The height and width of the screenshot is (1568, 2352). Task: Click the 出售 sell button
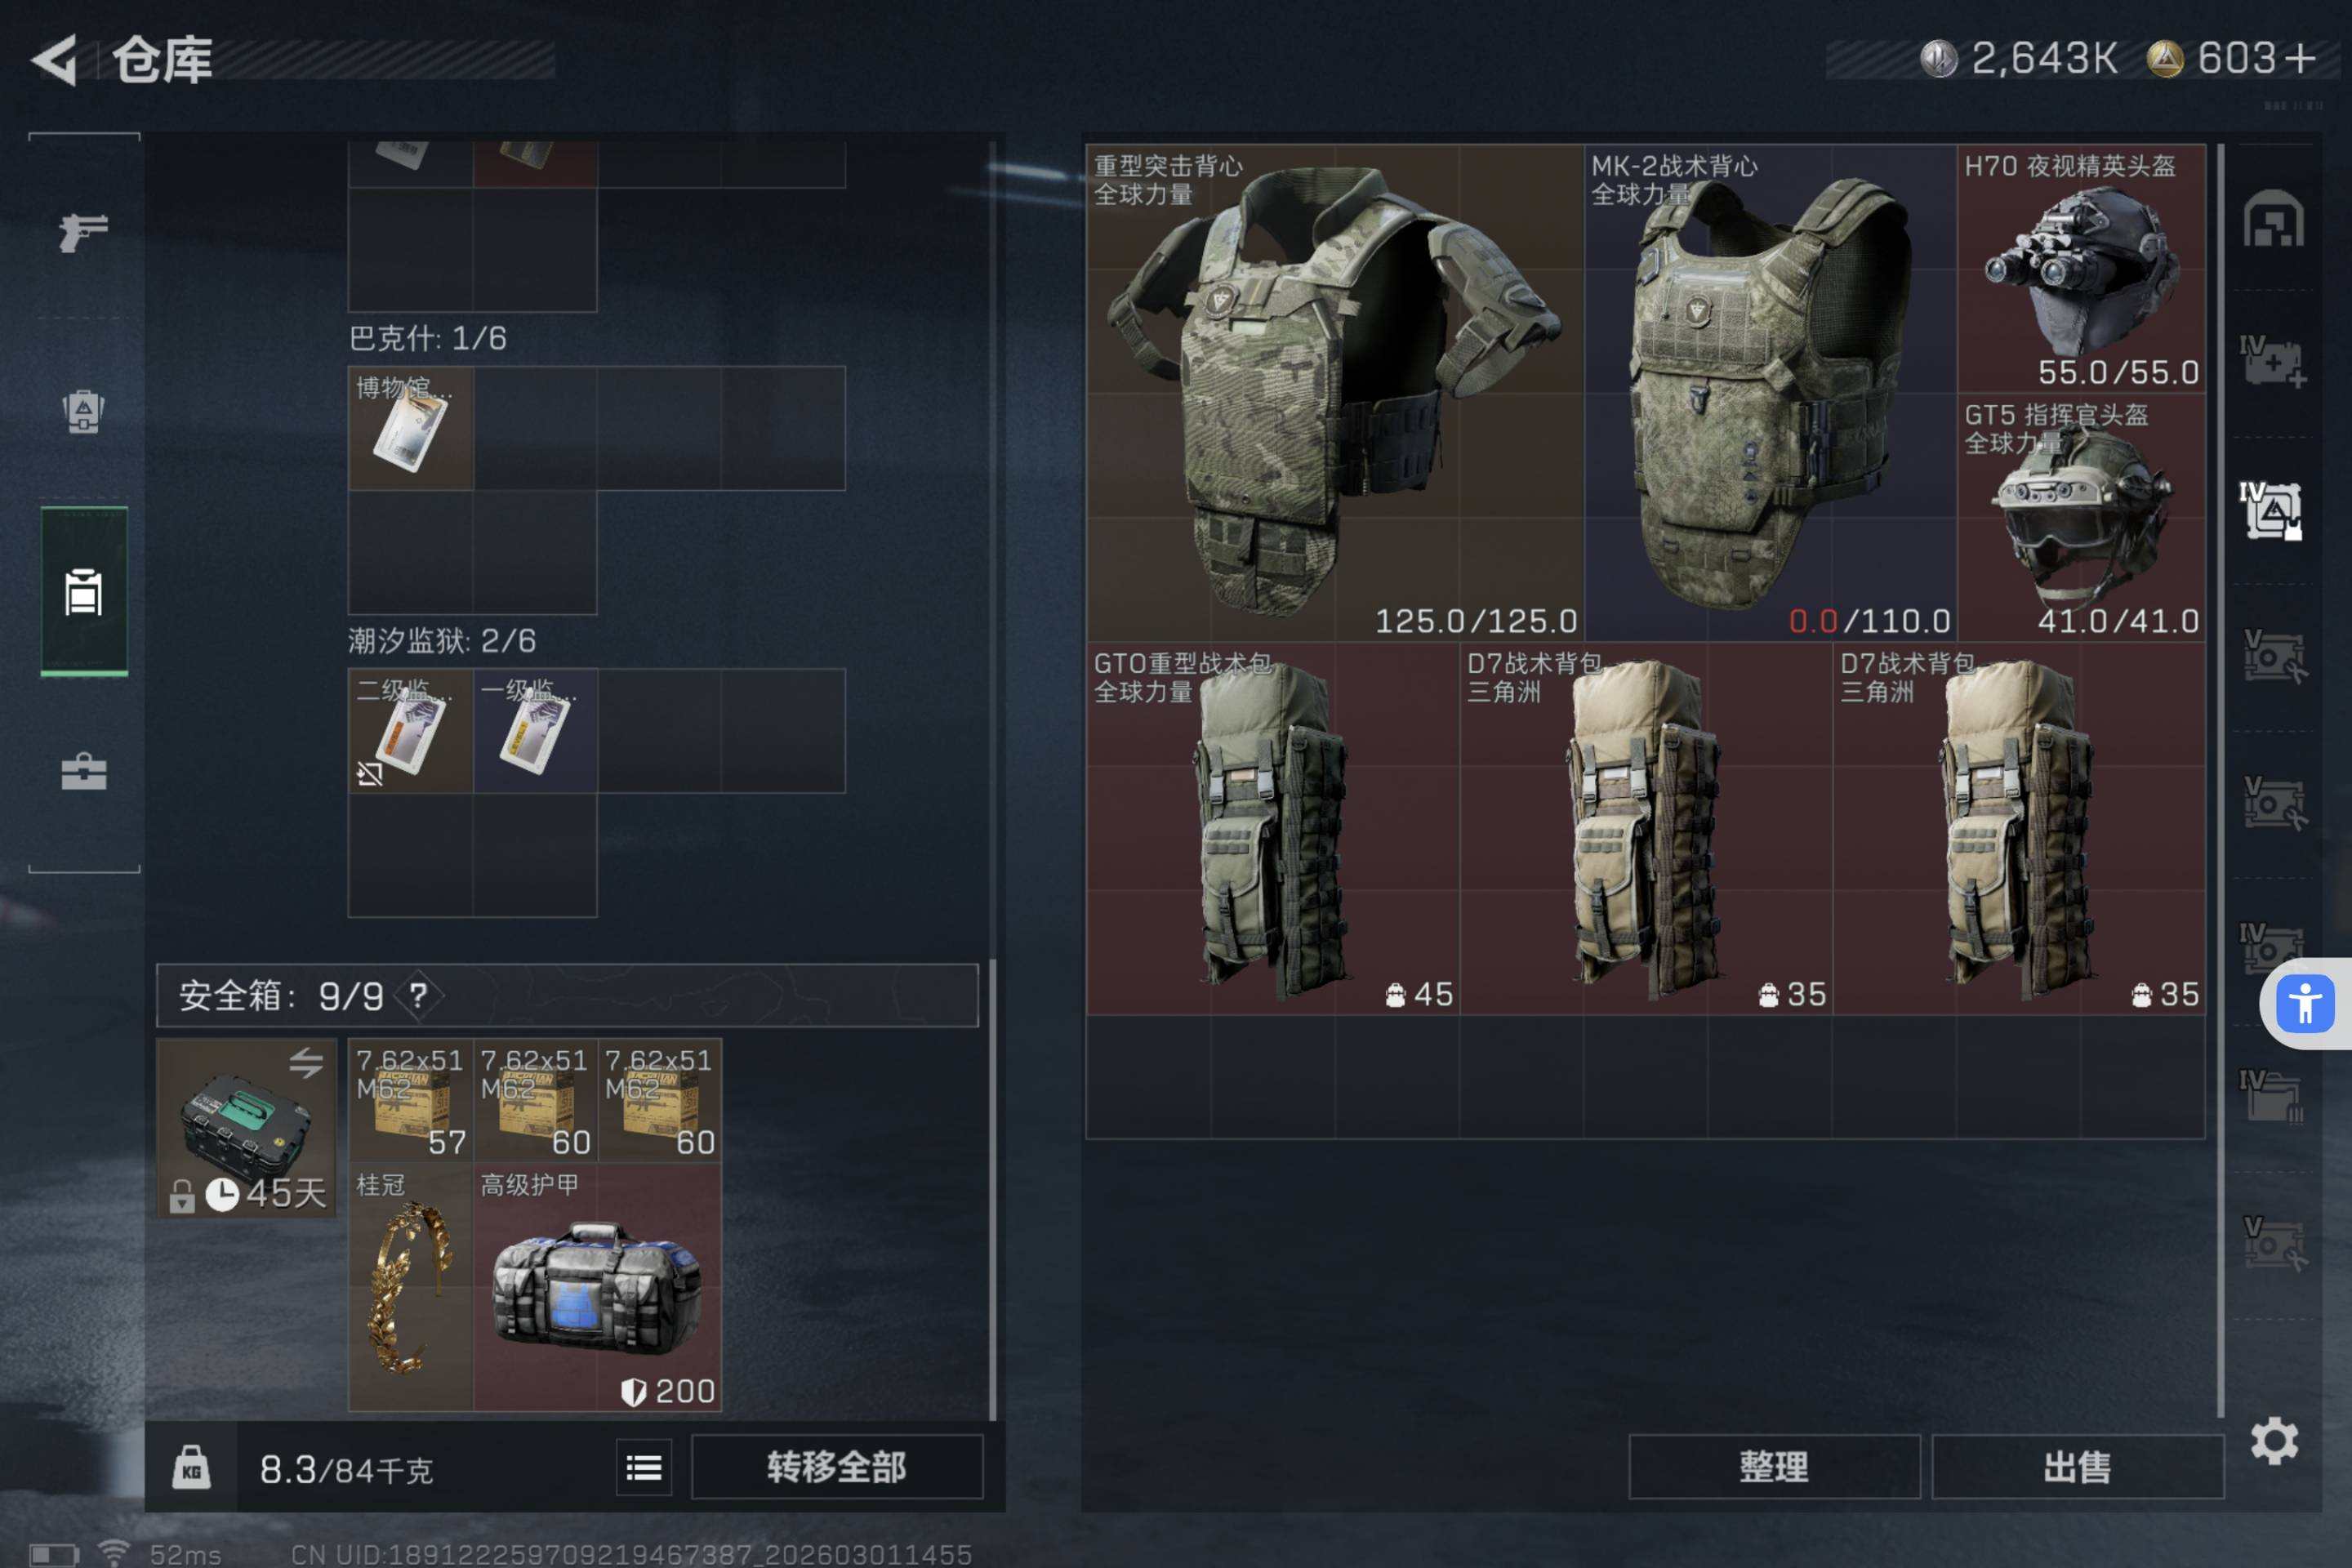pos(2078,1467)
